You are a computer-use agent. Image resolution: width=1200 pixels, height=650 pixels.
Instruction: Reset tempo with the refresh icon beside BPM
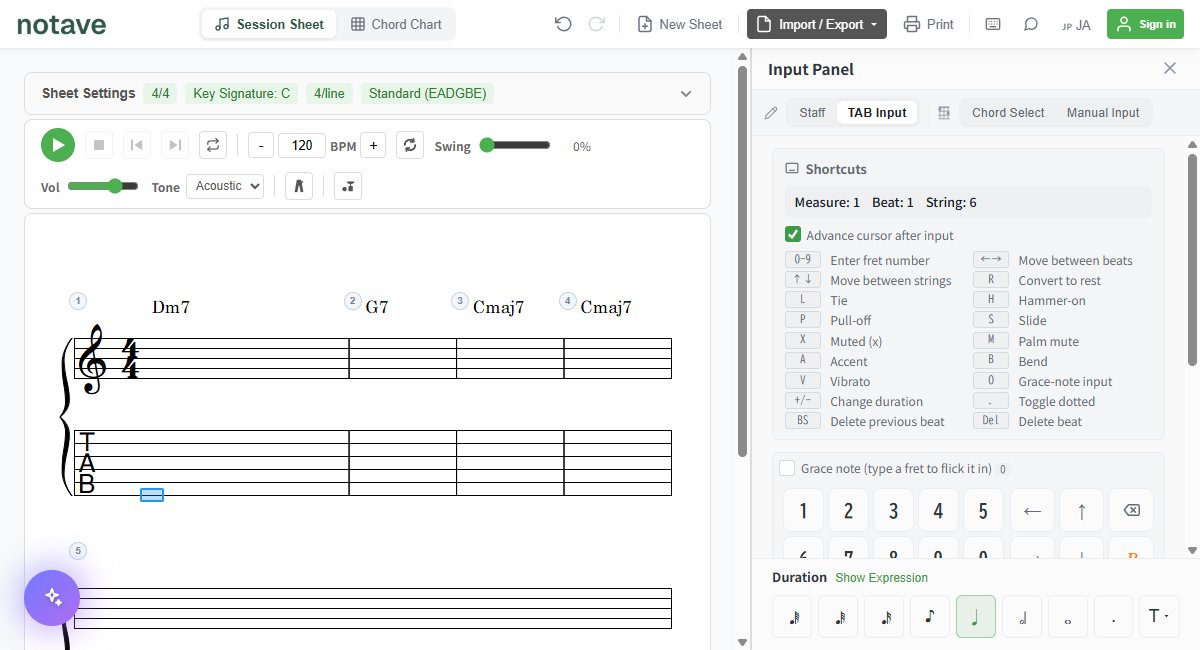410,145
